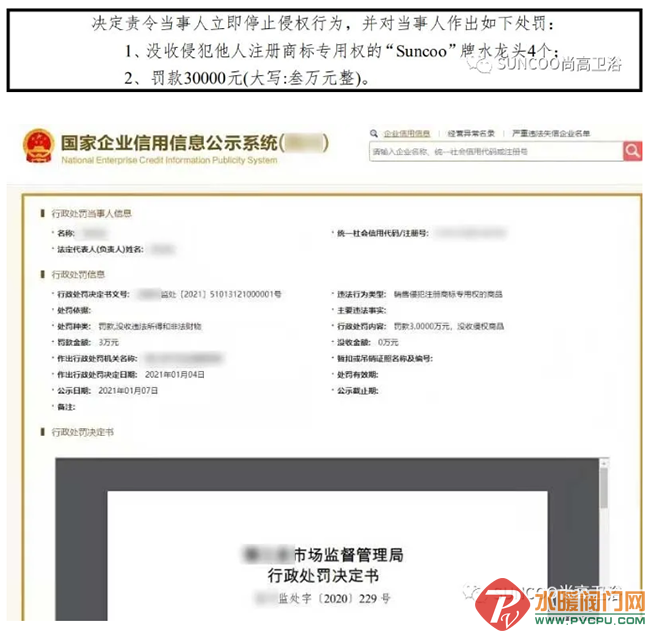Click the 行政处罚信息 section heading
Image resolution: width=650 pixels, height=635 pixels.
[x=78, y=274]
